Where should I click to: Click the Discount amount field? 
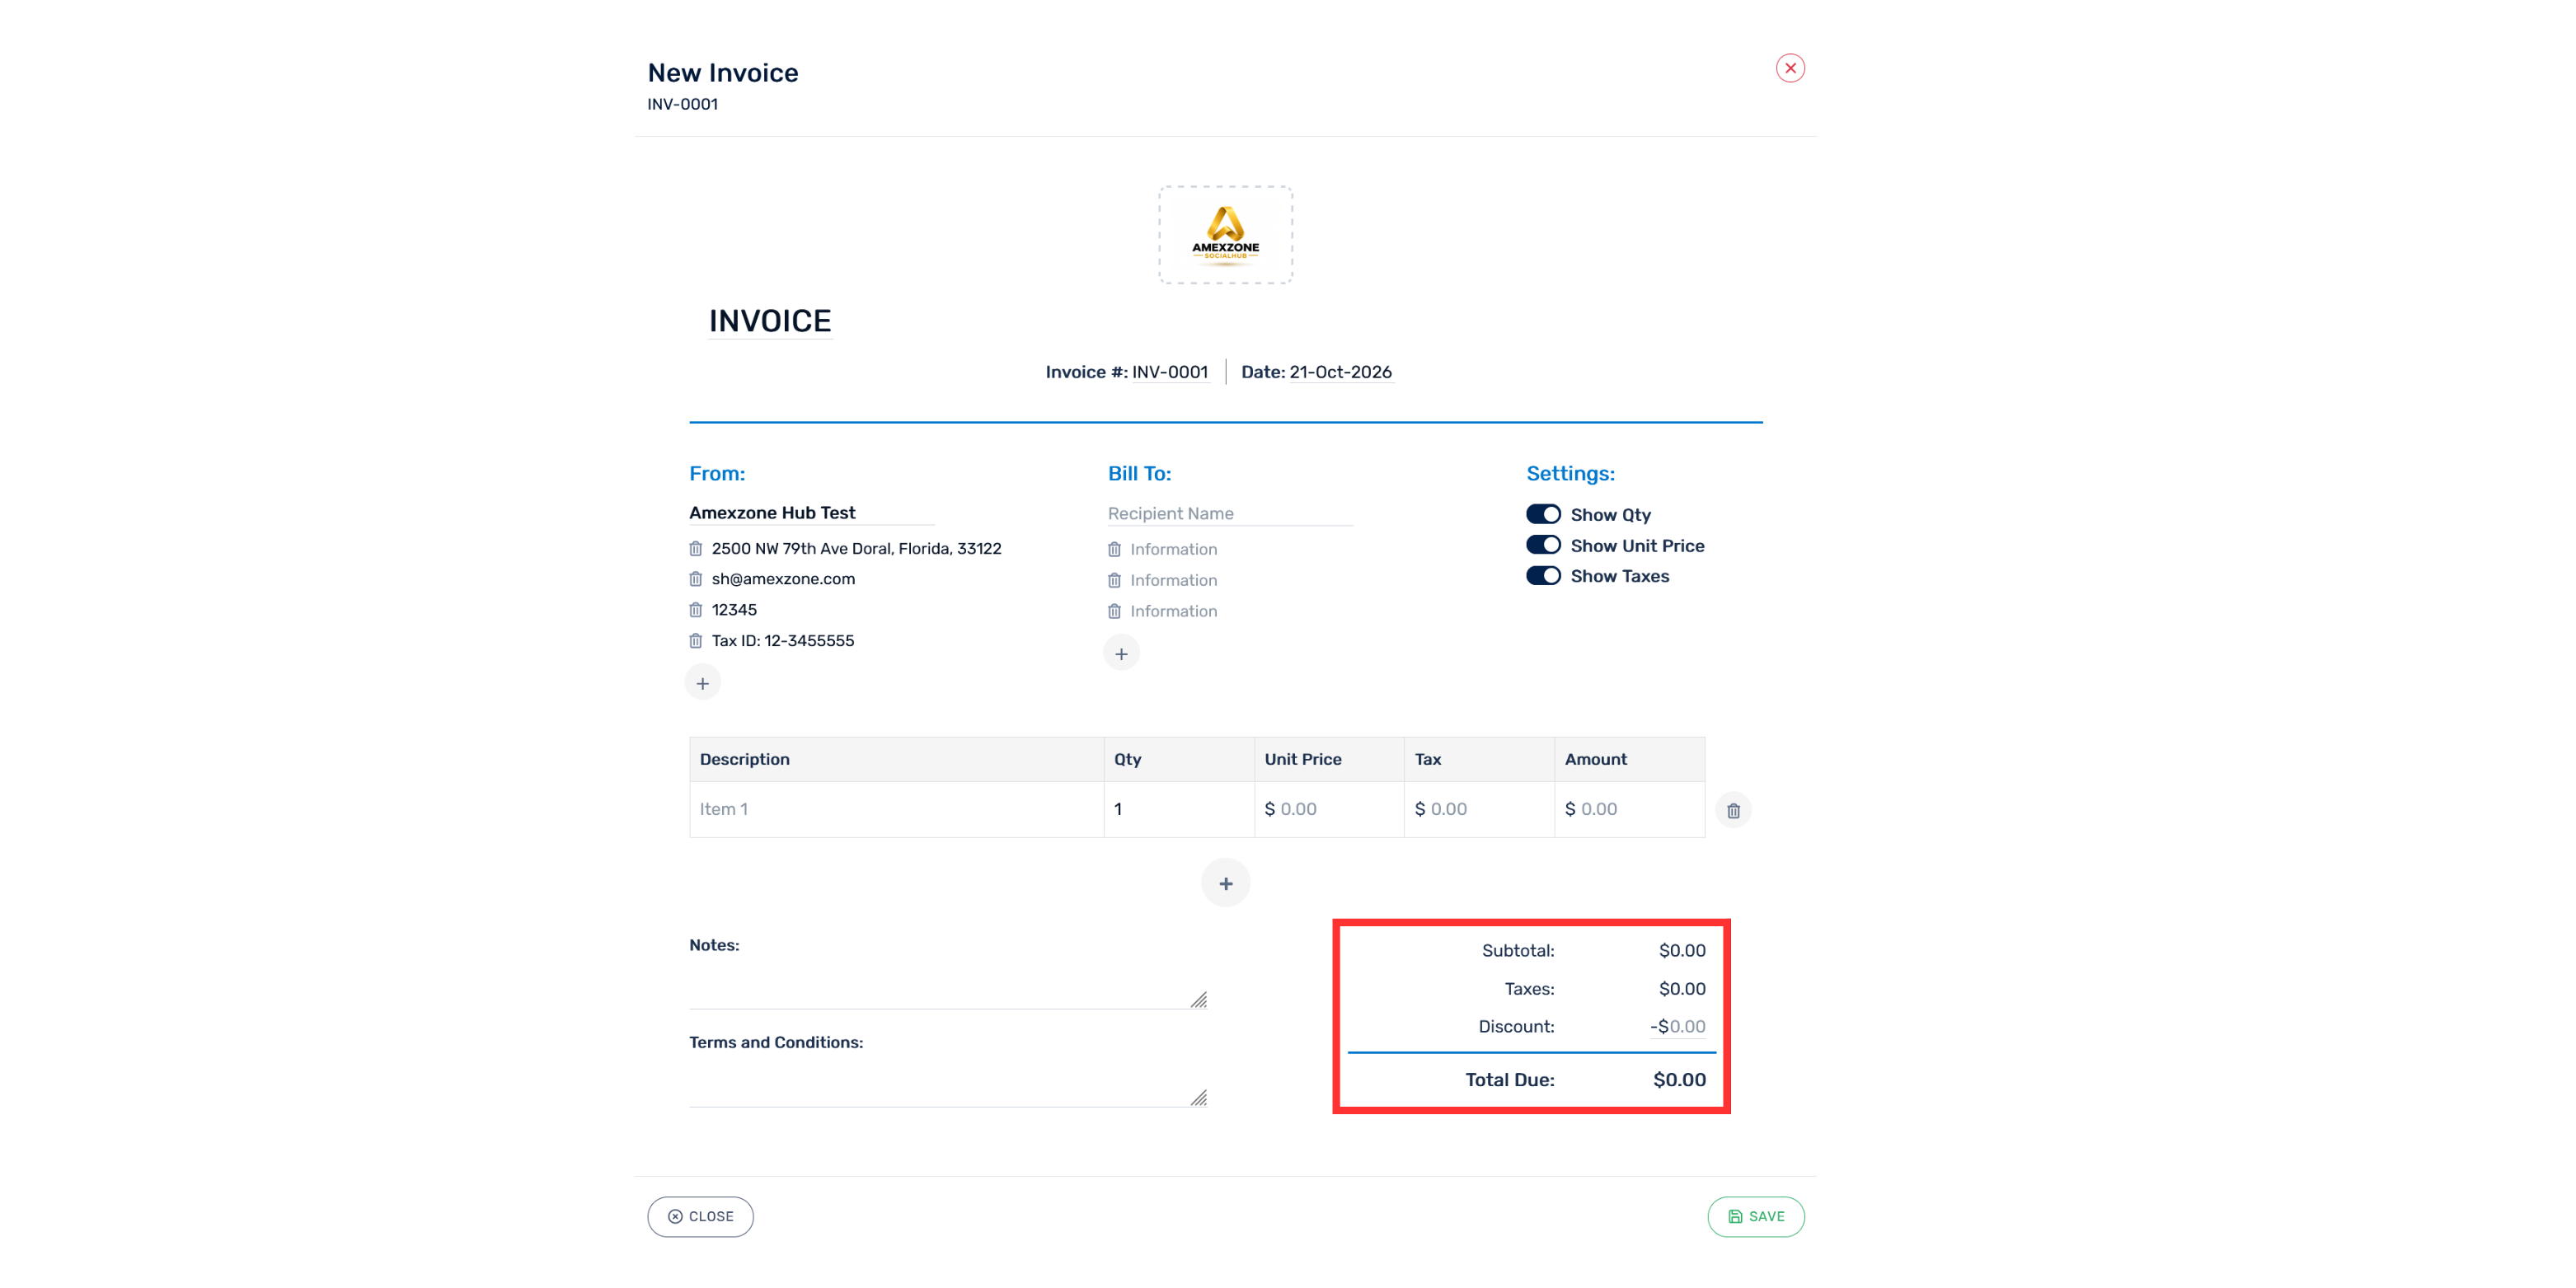coord(1679,1027)
